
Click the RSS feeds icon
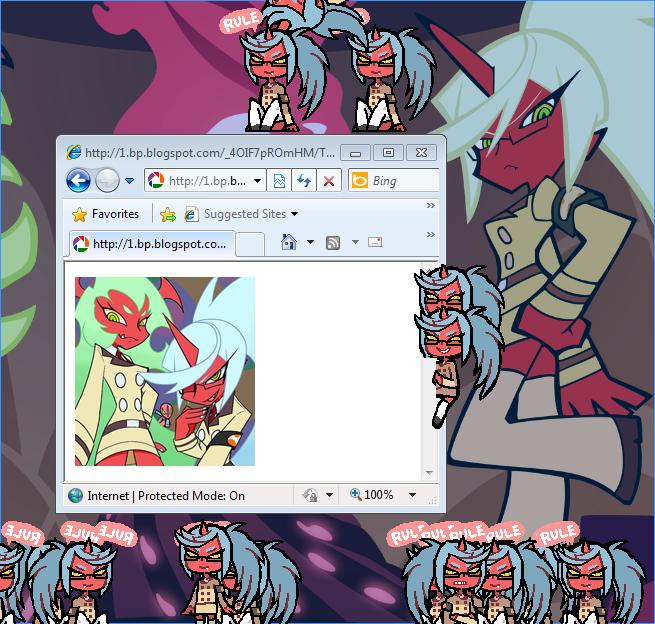coord(333,242)
